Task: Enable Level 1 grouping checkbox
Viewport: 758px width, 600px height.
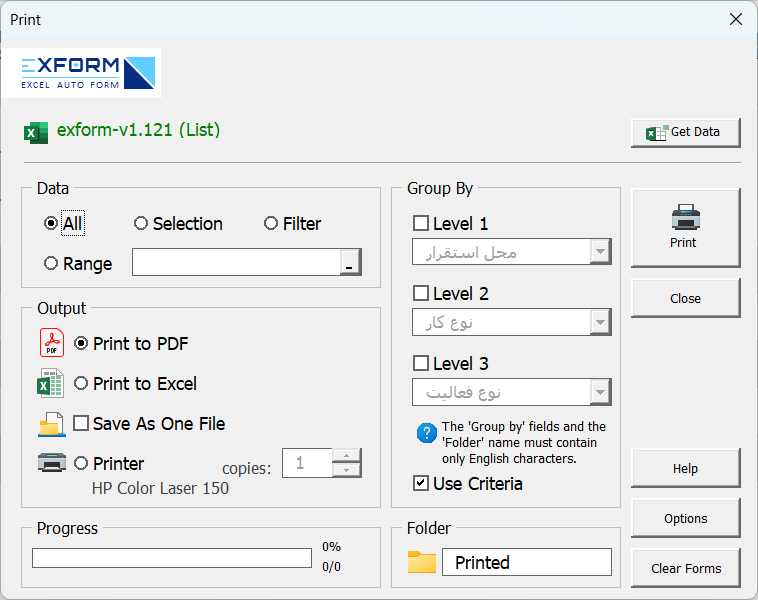Action: point(421,223)
